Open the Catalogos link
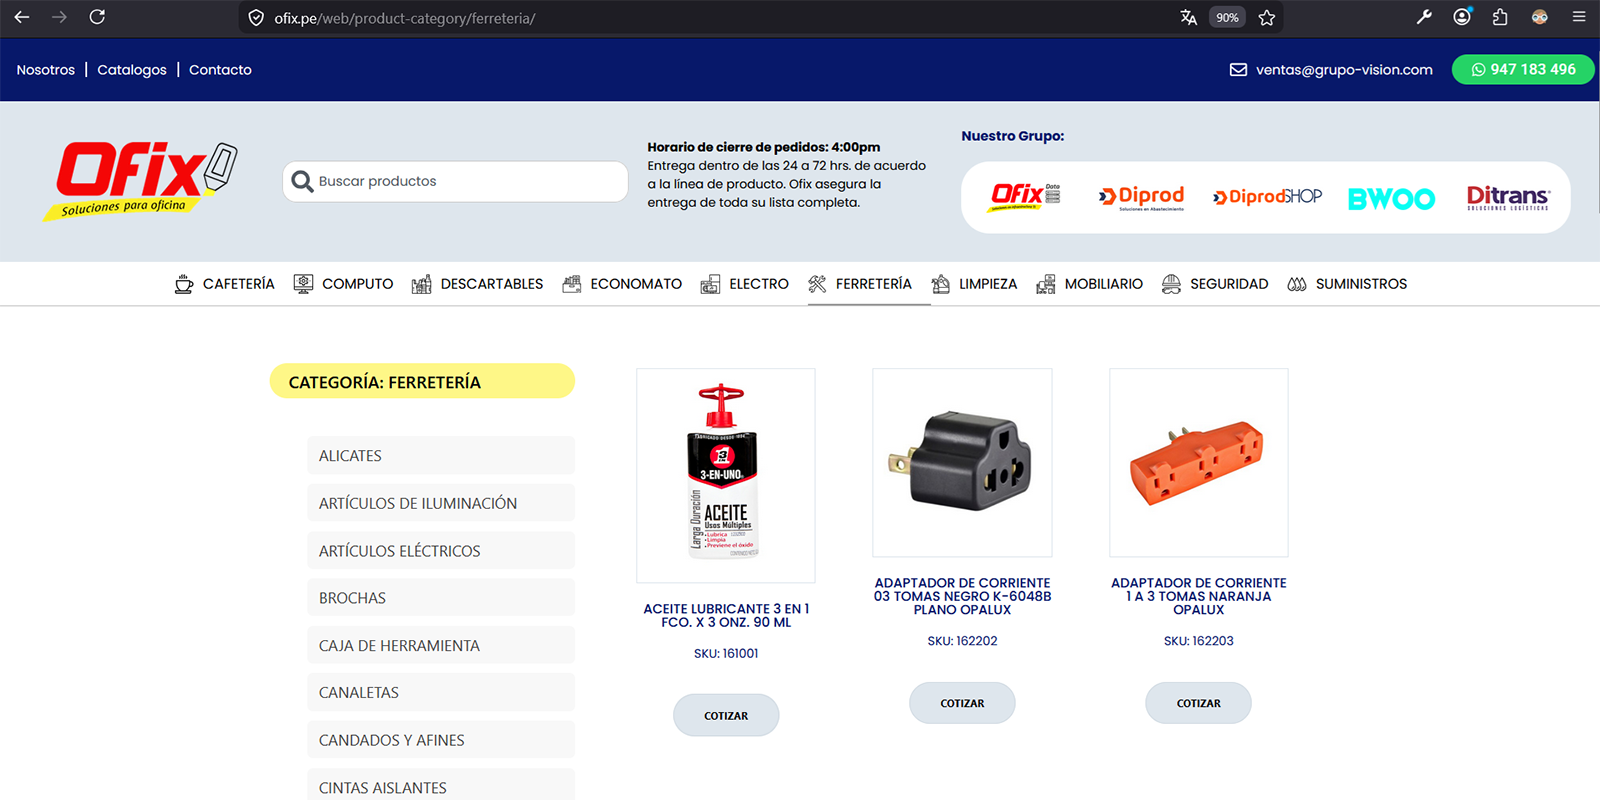Viewport: 1600px width, 800px height. (x=132, y=70)
